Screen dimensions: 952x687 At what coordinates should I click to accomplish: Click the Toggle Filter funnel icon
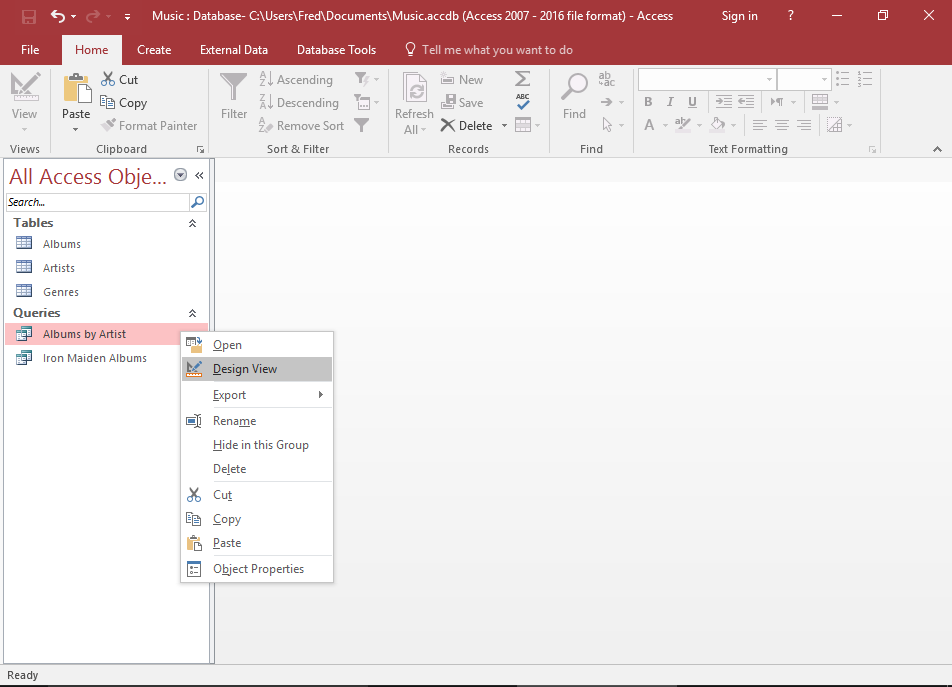362,125
